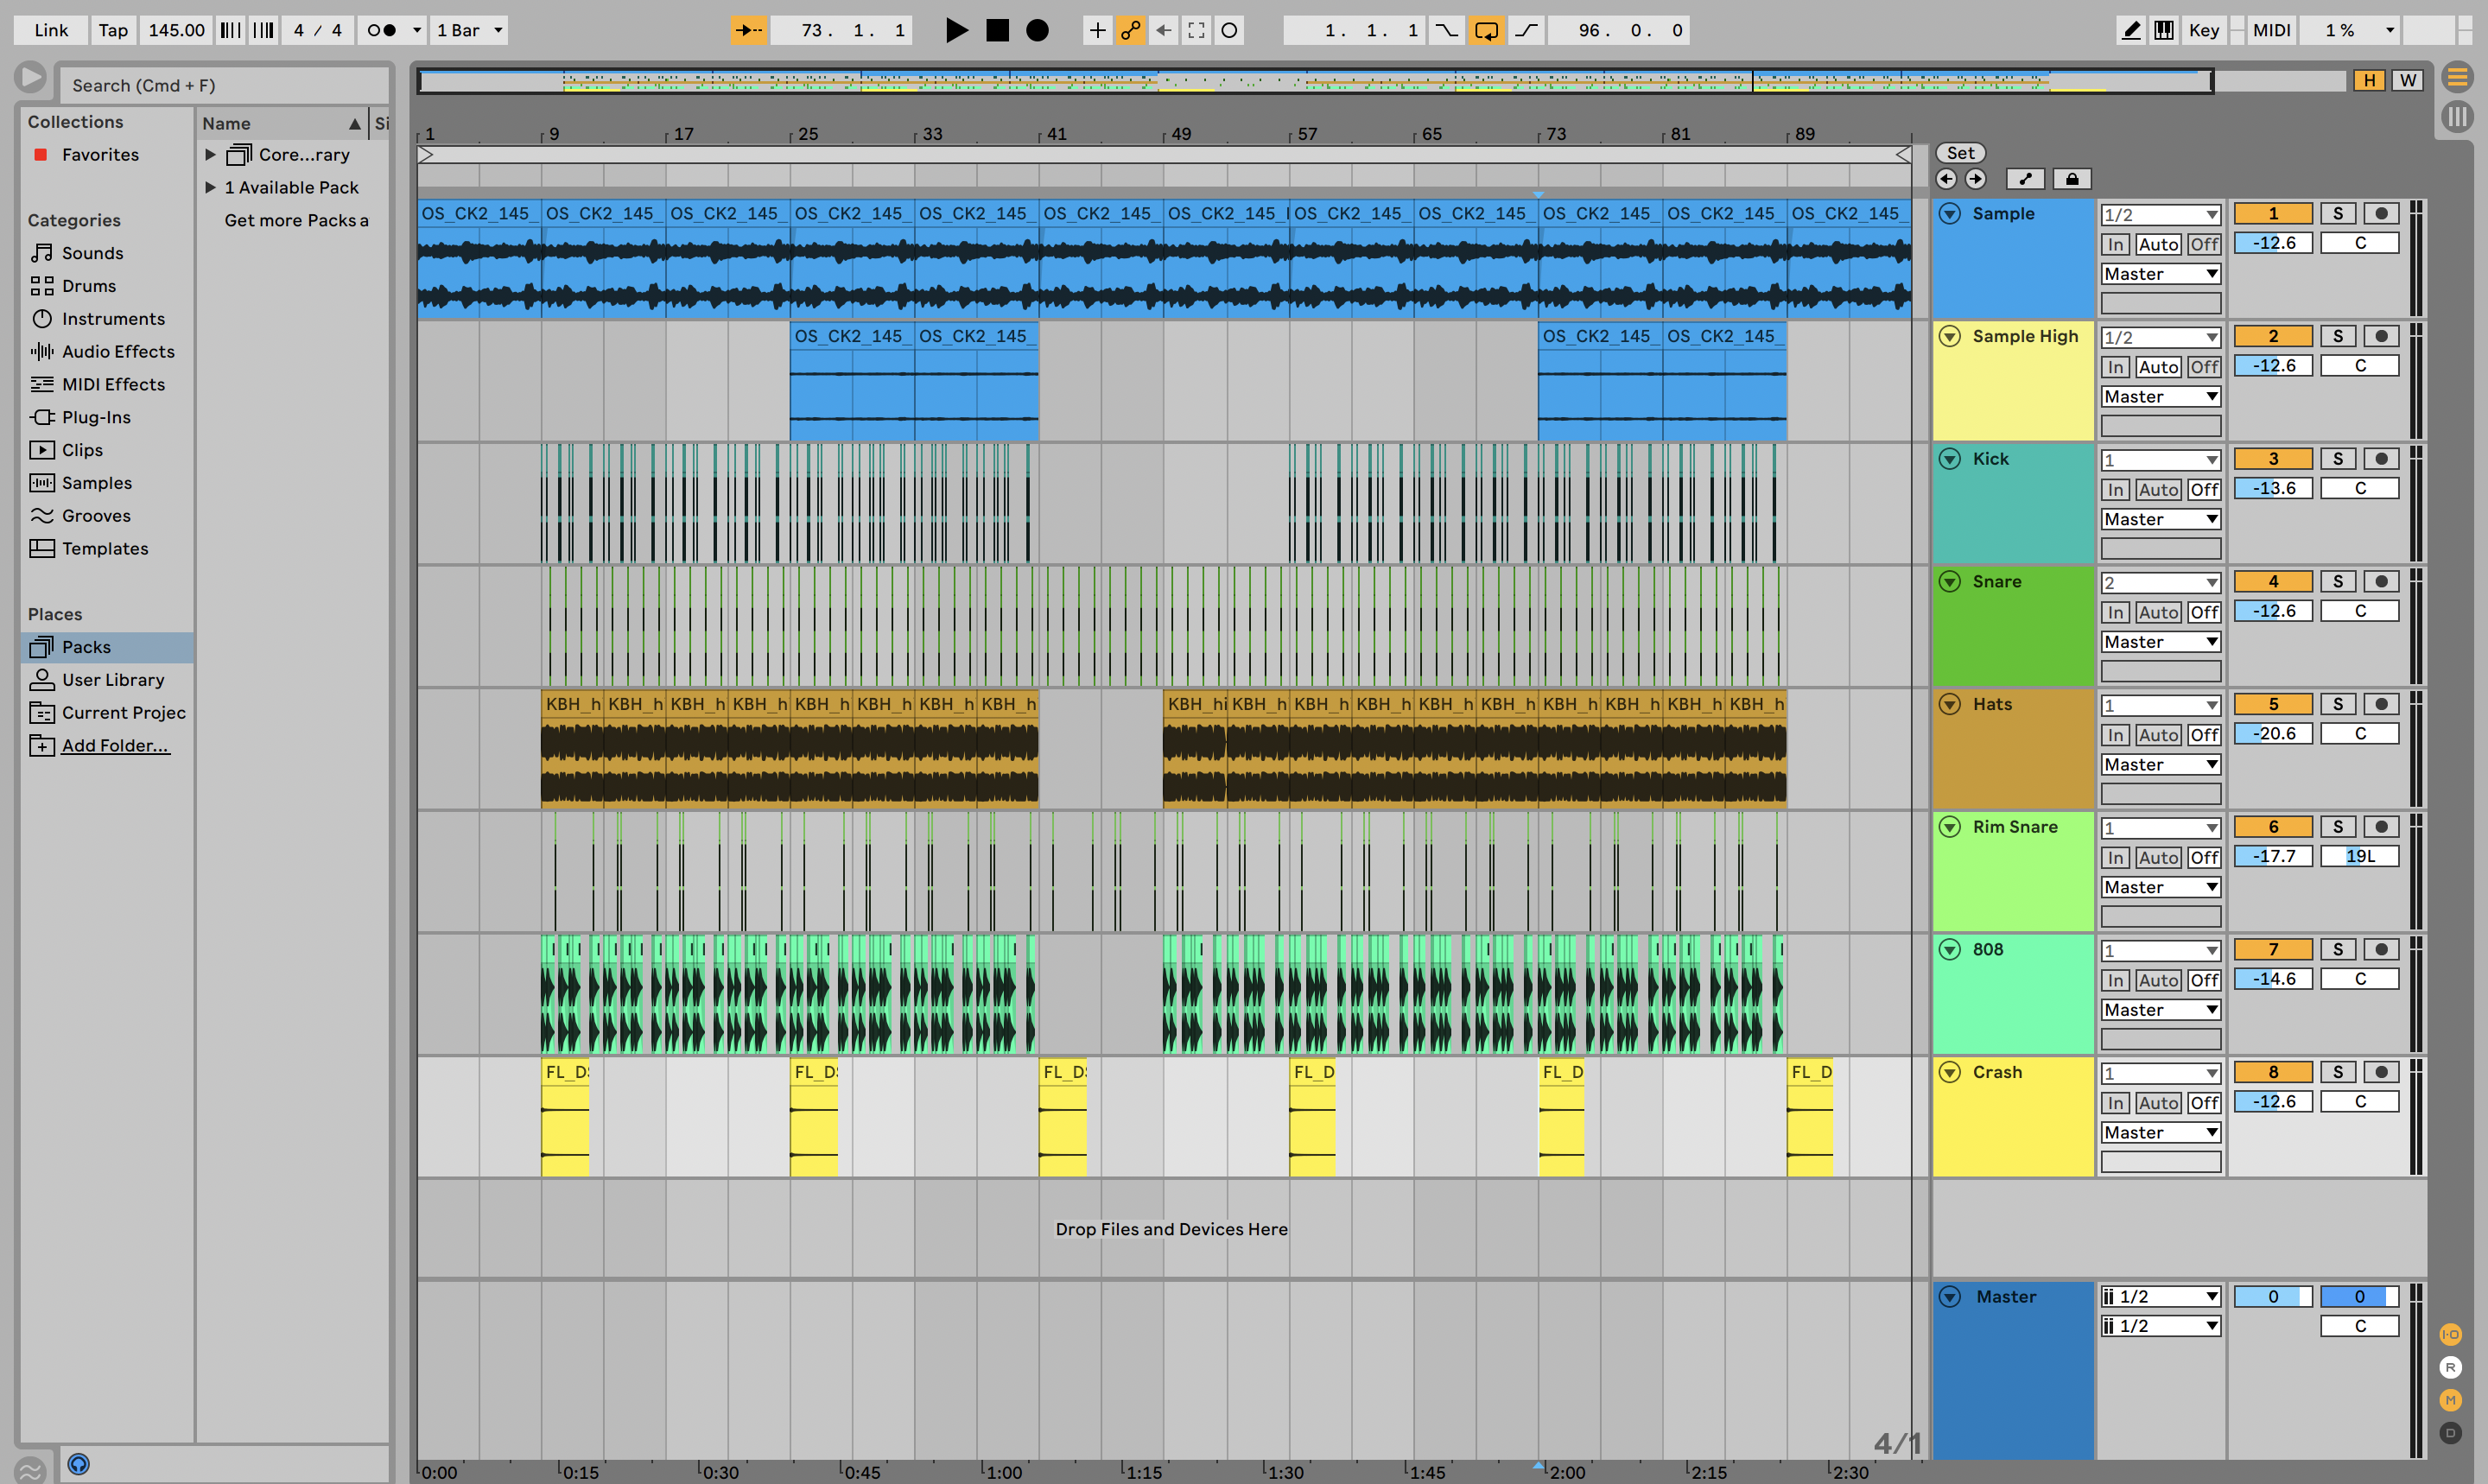Arm the Arrangement Record button
This screenshot has width=2488, height=1484.
pyautogui.click(x=1038, y=30)
